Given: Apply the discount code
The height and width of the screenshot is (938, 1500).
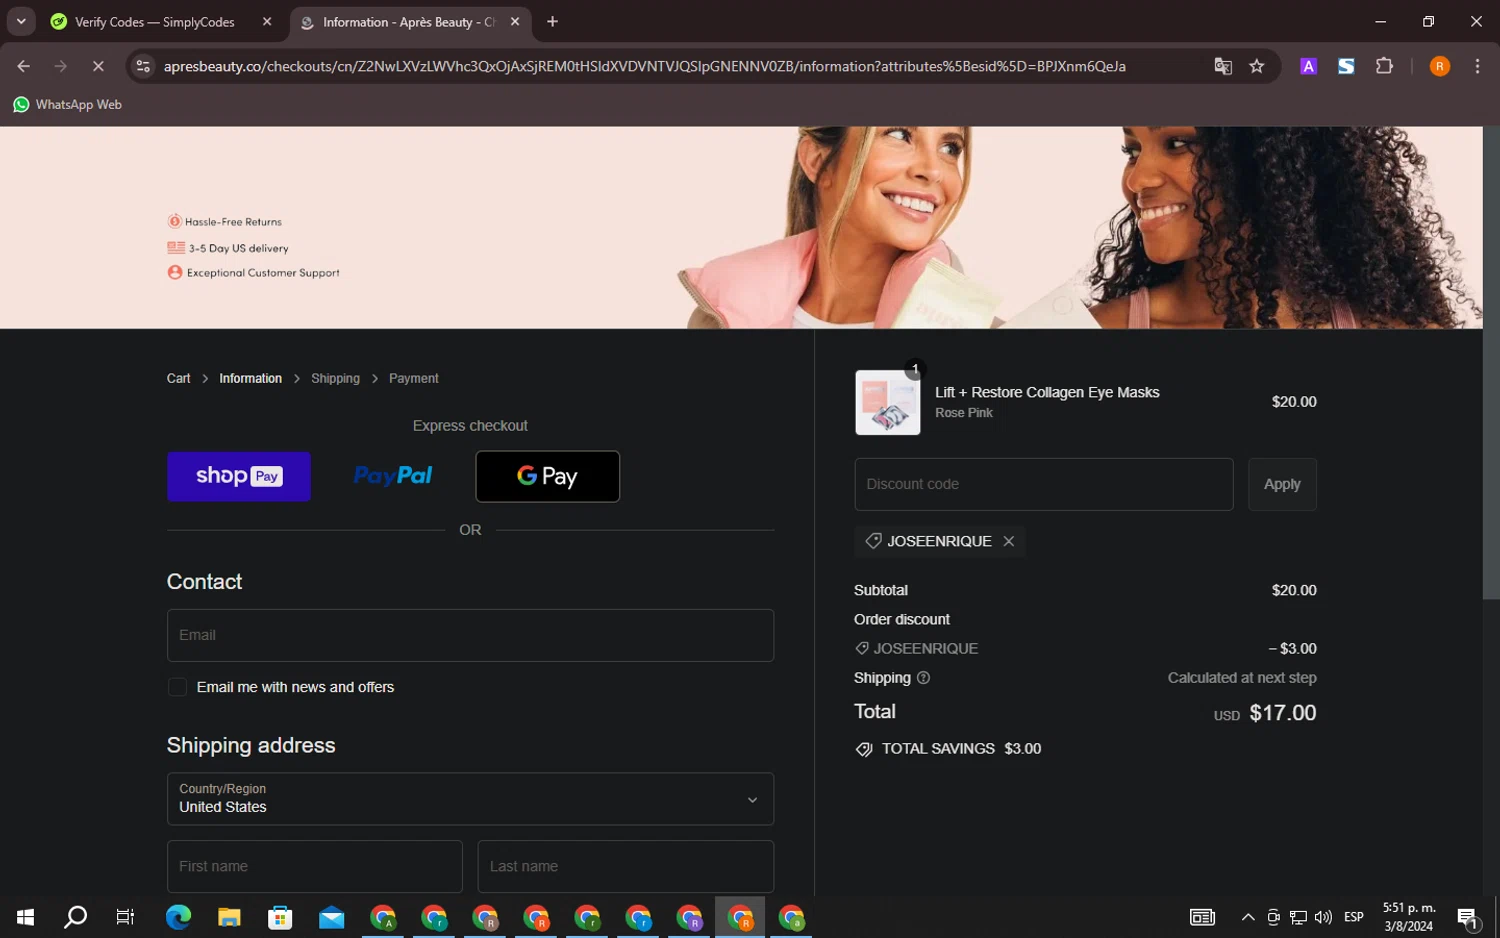Looking at the screenshot, I should tap(1281, 484).
